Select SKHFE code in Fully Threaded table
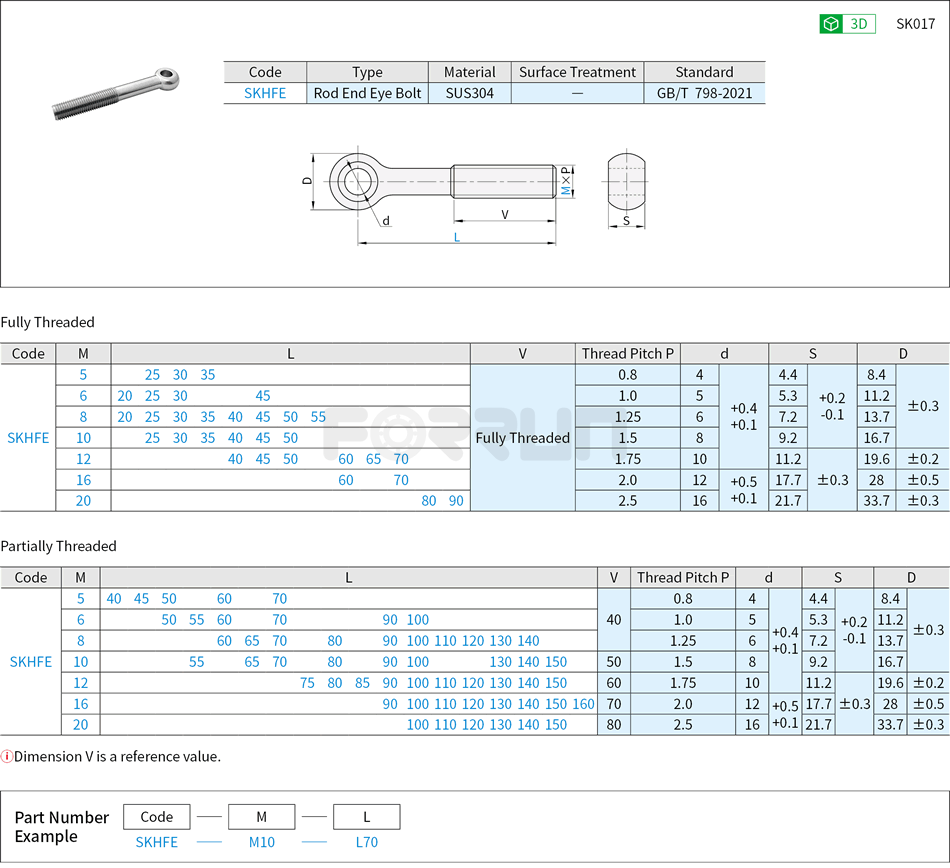 [29, 438]
